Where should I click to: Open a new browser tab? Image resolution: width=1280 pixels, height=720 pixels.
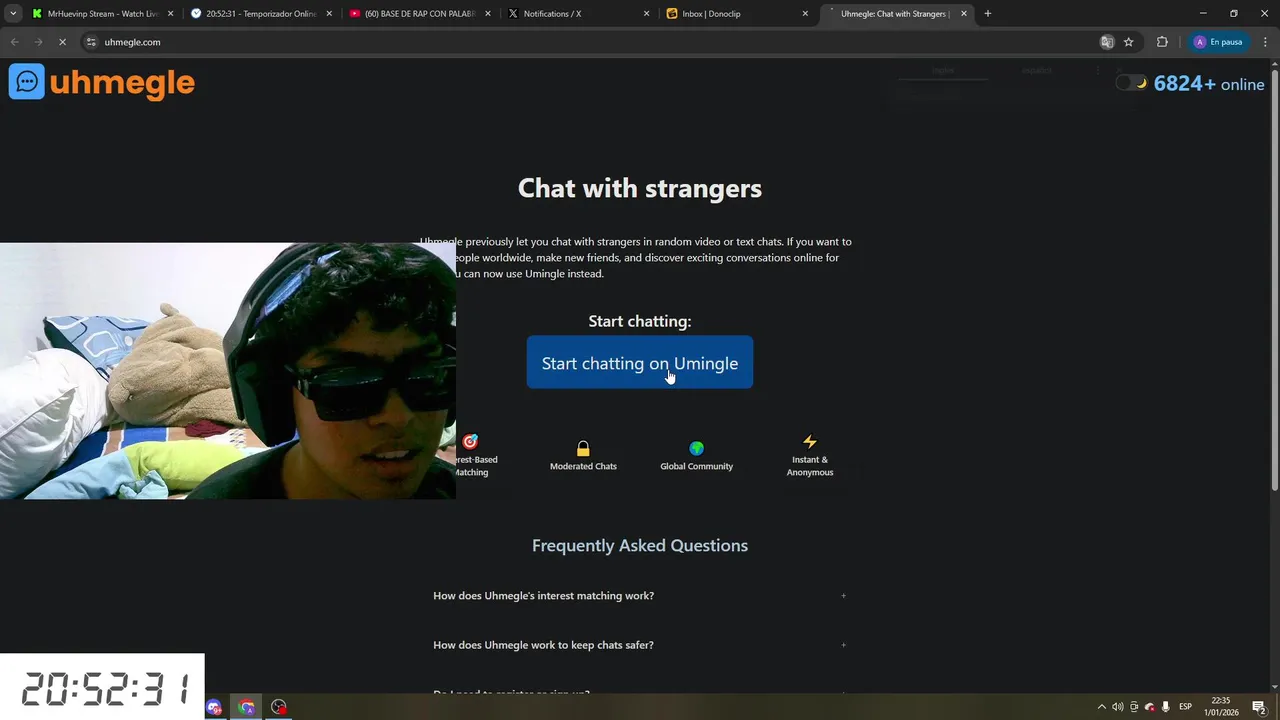[x=988, y=14]
